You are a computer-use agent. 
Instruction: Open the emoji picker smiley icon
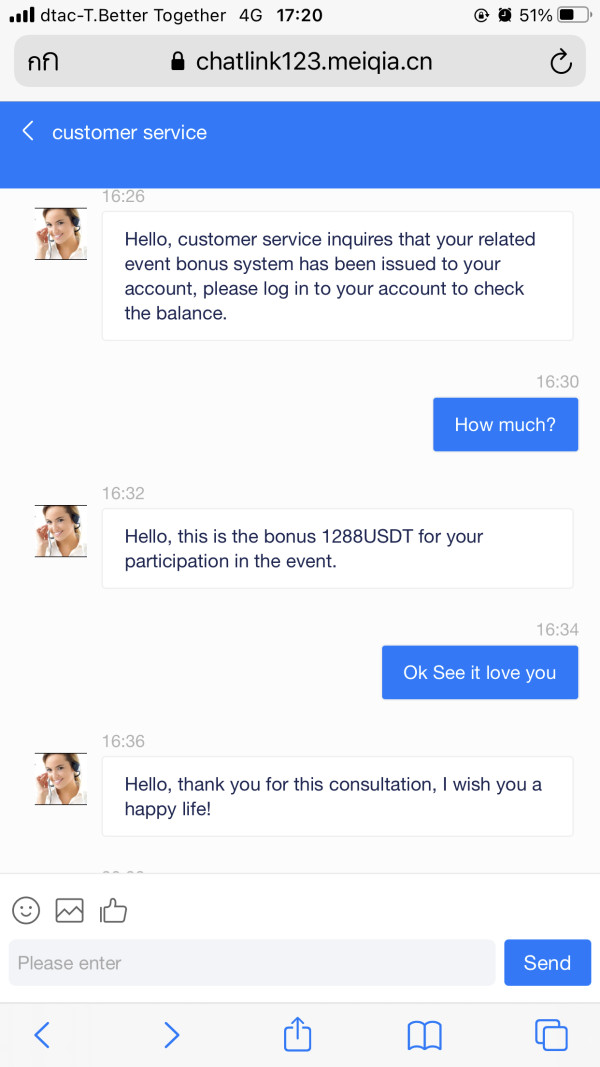pyautogui.click(x=26, y=909)
